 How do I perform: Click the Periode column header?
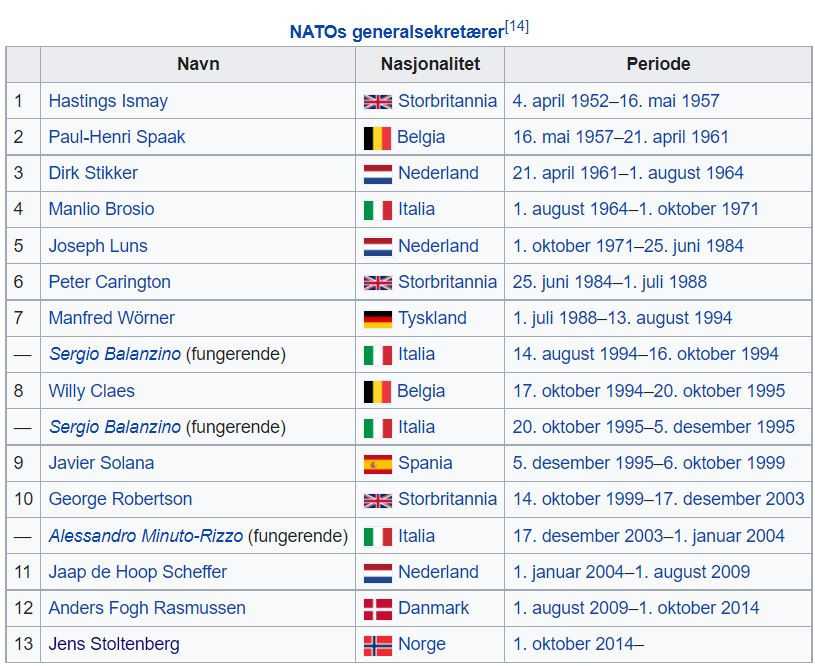[658, 64]
